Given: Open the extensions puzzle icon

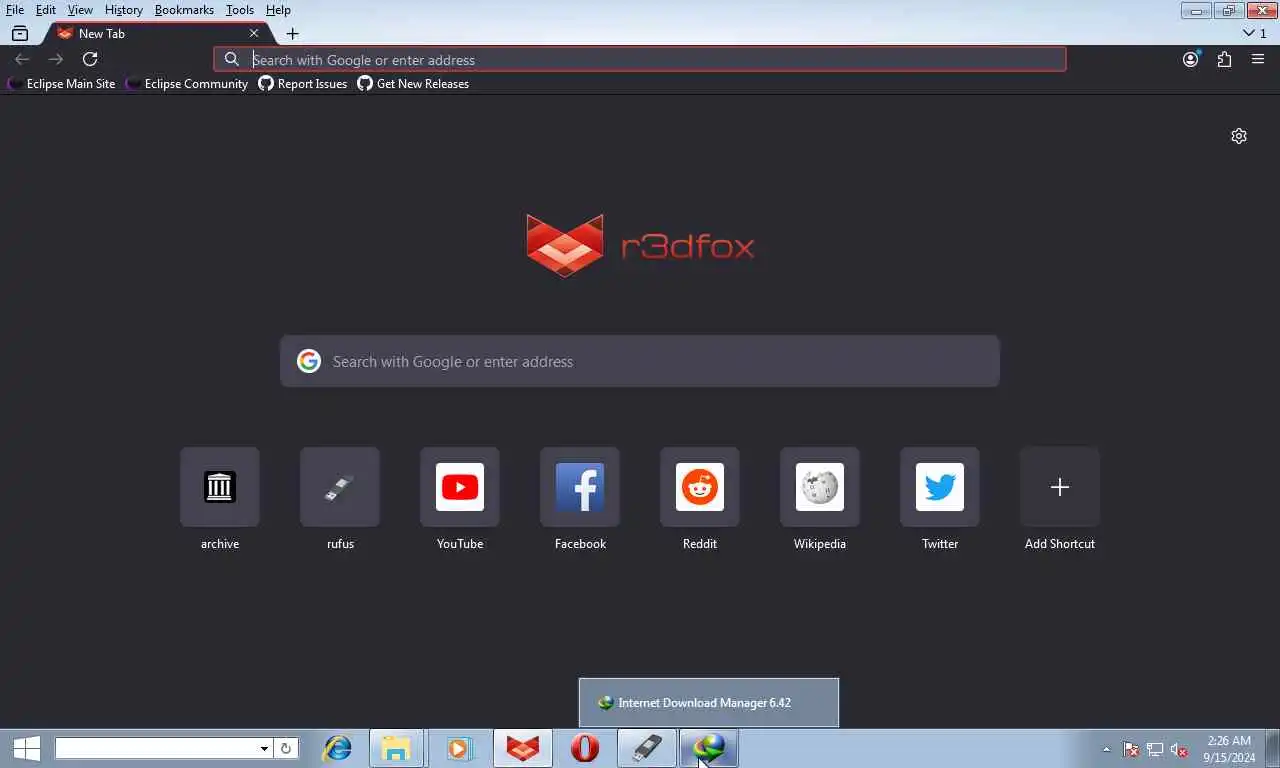Looking at the screenshot, I should point(1224,59).
